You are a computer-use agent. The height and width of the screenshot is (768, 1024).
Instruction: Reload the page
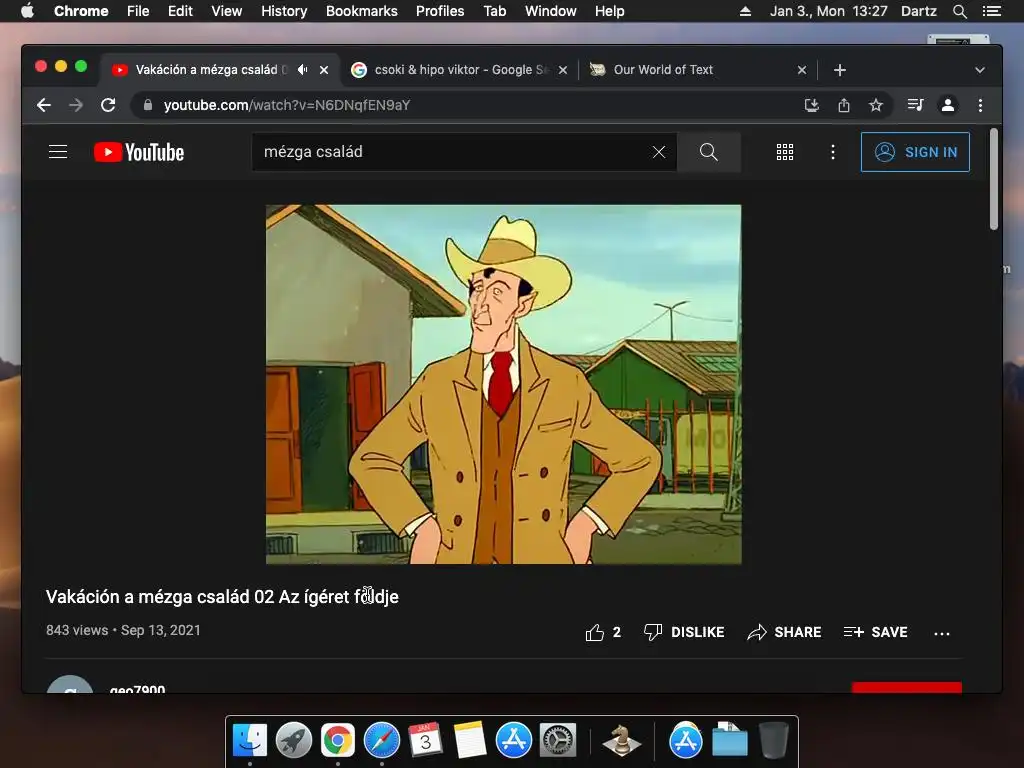tap(108, 105)
